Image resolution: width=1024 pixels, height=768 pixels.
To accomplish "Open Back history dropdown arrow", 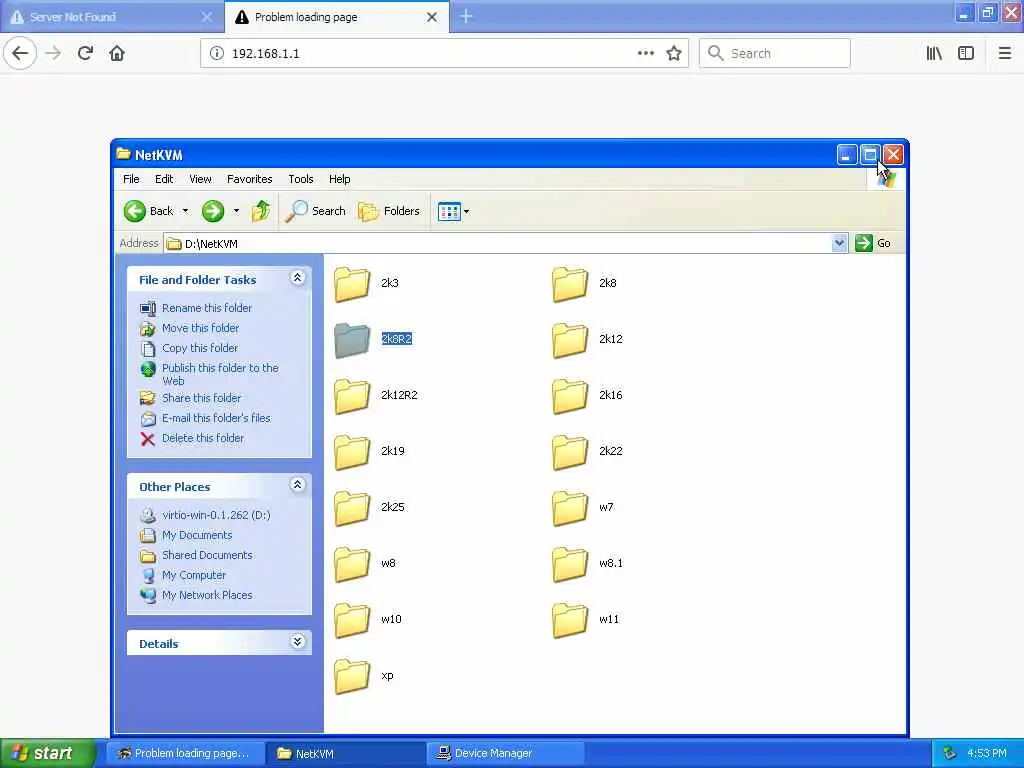I will 185,211.
